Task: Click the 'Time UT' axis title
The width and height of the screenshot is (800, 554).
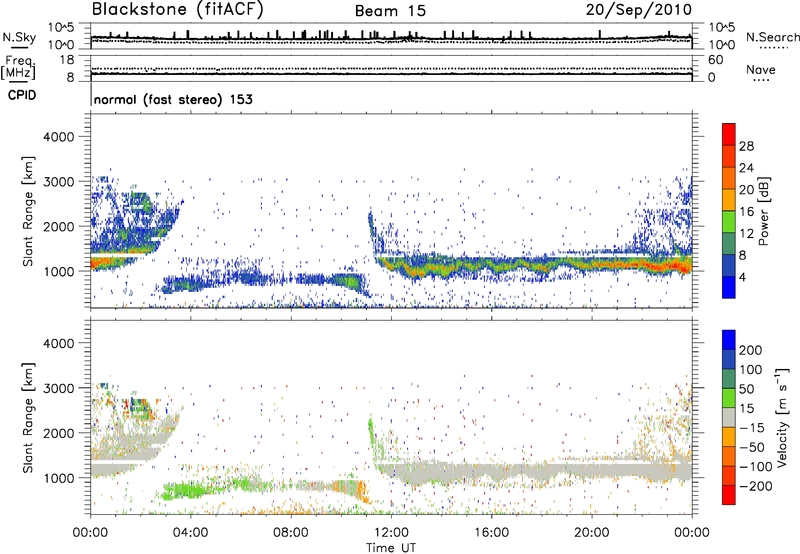Action: point(391,548)
